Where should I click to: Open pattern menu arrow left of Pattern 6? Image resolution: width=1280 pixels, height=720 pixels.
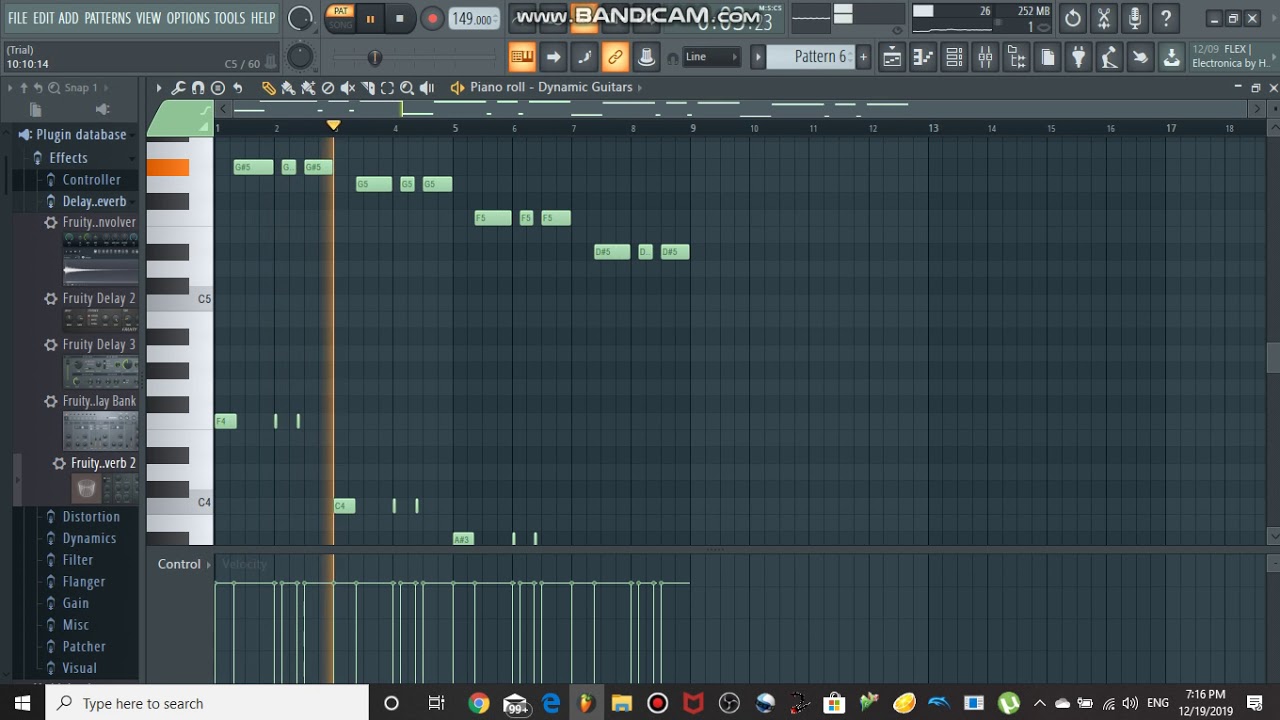[x=758, y=57]
